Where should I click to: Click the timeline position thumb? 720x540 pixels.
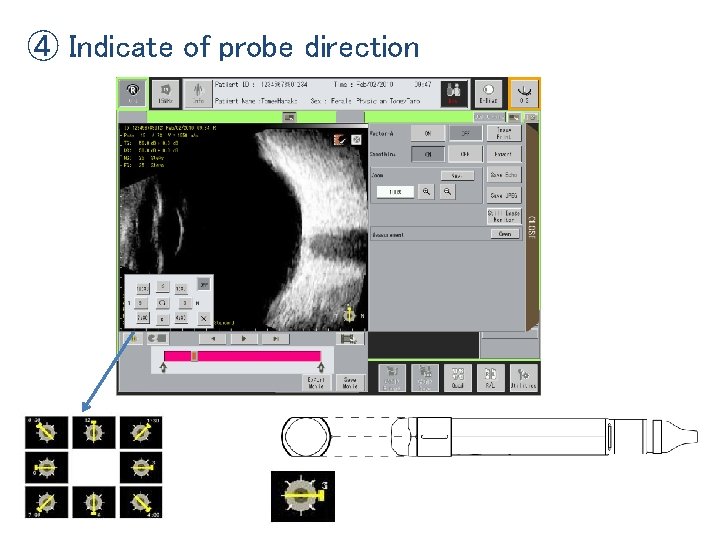(x=195, y=356)
